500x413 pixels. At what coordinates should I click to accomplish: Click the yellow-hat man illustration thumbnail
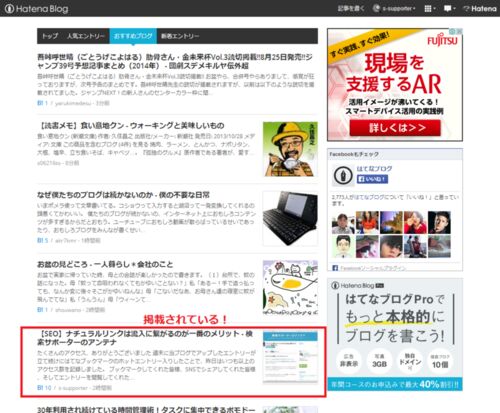click(x=290, y=149)
